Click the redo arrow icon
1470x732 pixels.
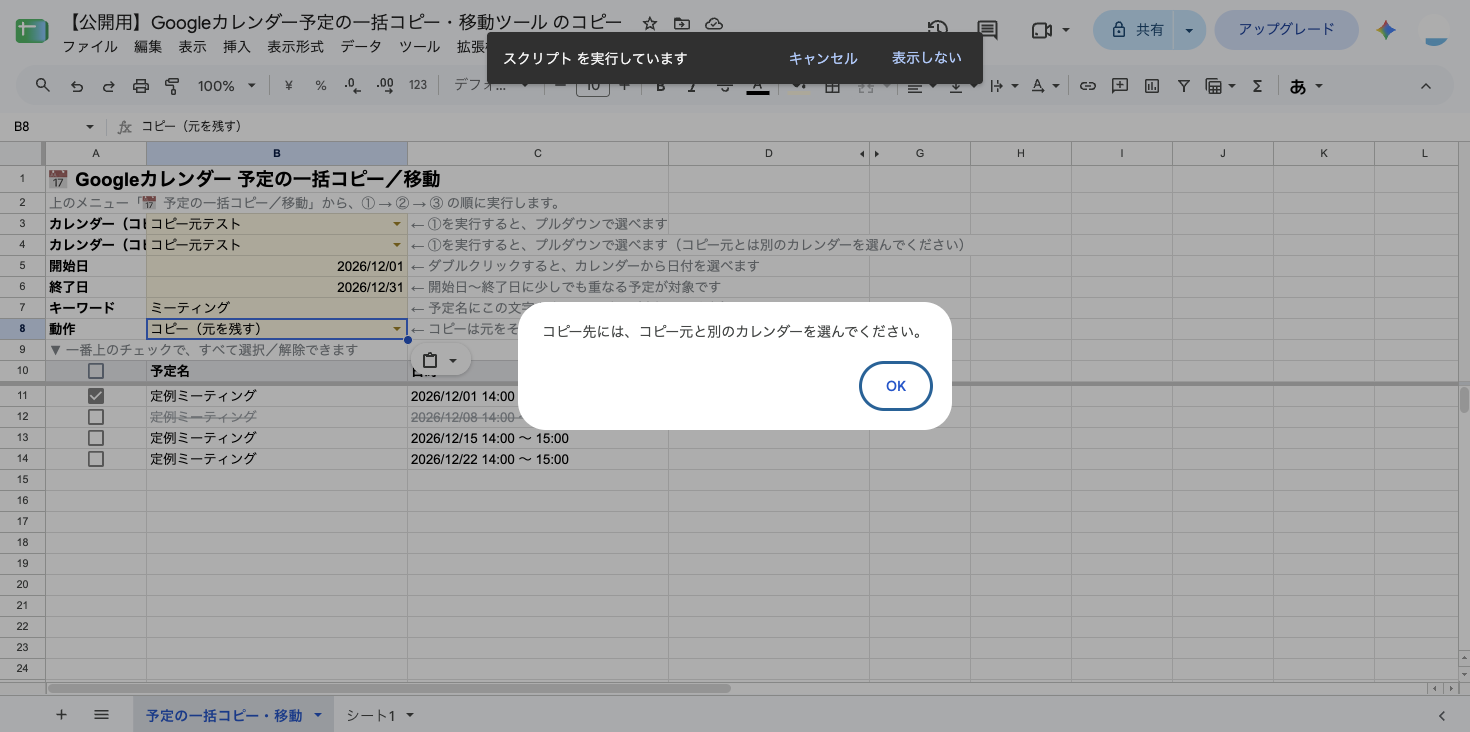tap(108, 86)
